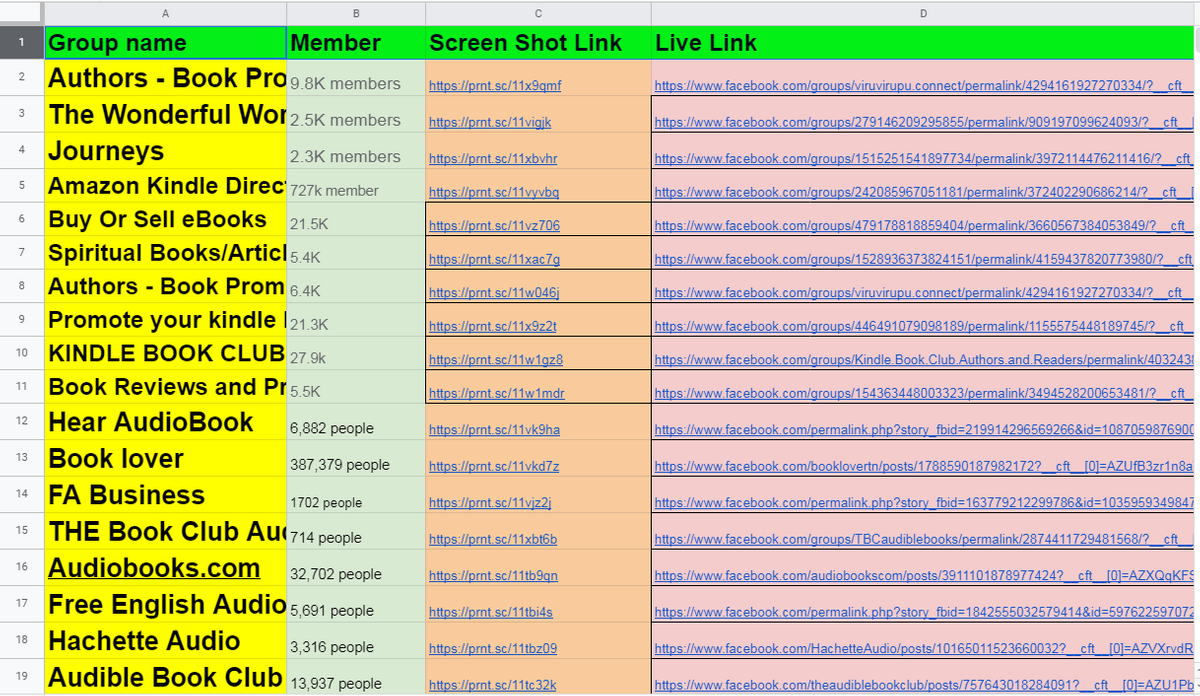Open screenshot link prnt.sc/11vk9ha

pyautogui.click(x=494, y=430)
